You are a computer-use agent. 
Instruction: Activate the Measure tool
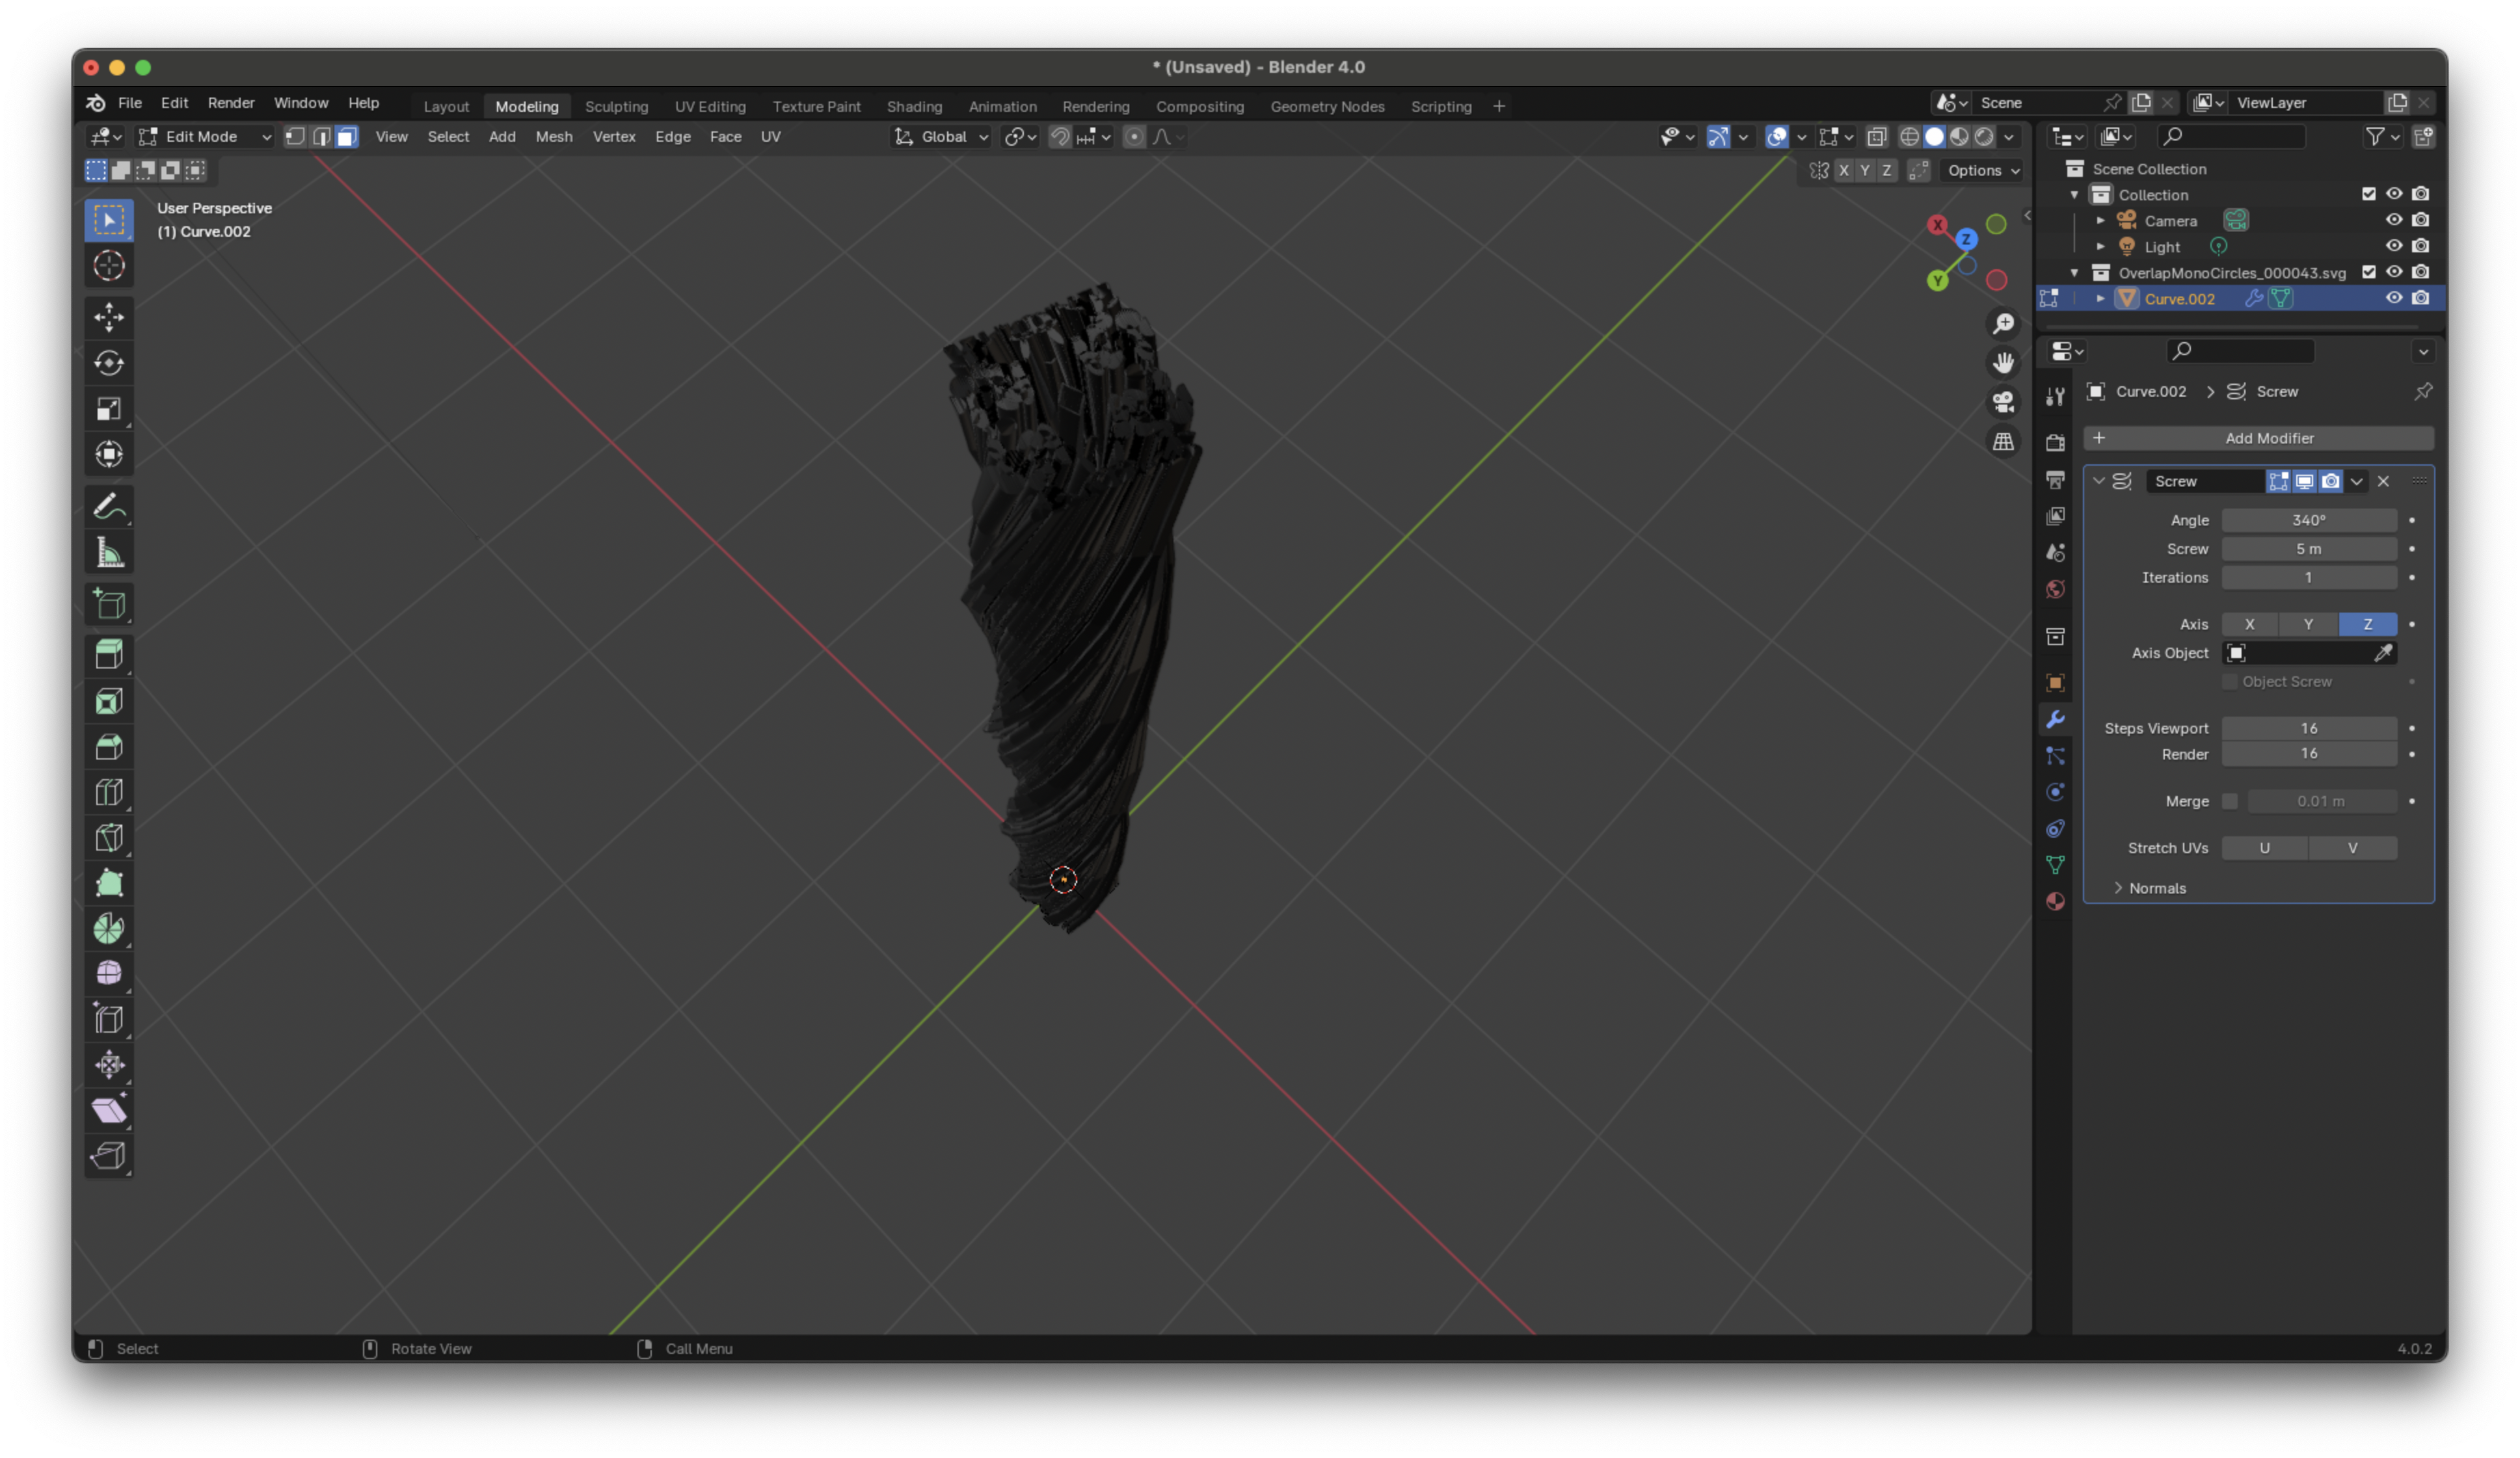[109, 552]
